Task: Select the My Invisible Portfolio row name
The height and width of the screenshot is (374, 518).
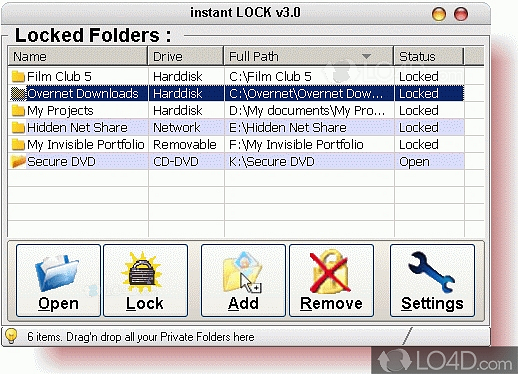Action: [x=86, y=144]
